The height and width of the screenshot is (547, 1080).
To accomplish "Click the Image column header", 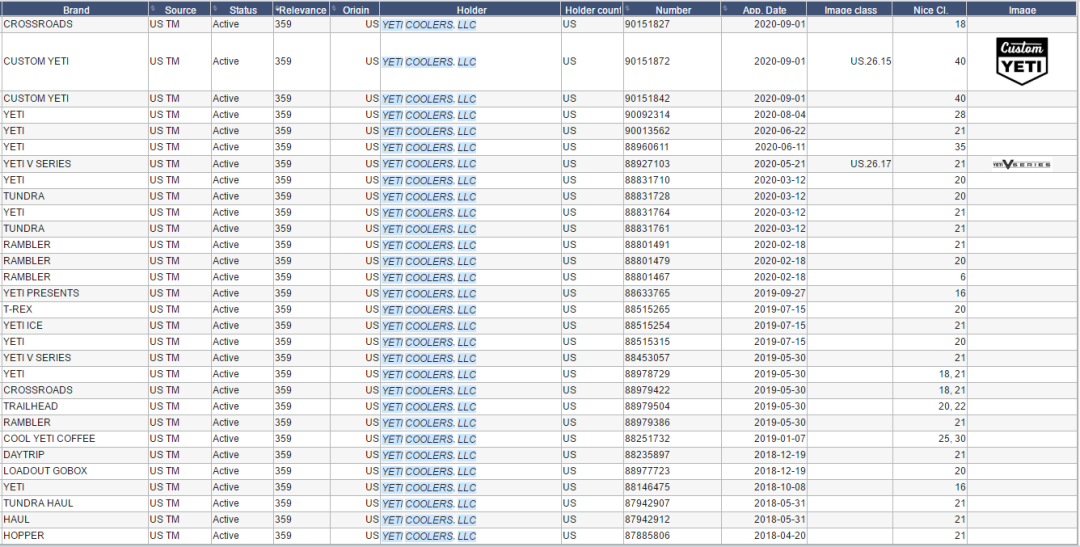I will point(1023,10).
